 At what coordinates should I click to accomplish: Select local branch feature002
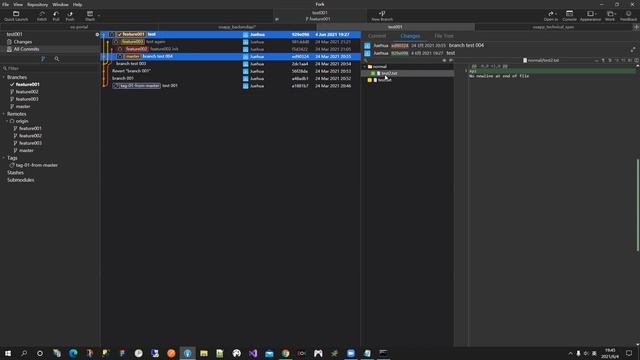pos(27,92)
